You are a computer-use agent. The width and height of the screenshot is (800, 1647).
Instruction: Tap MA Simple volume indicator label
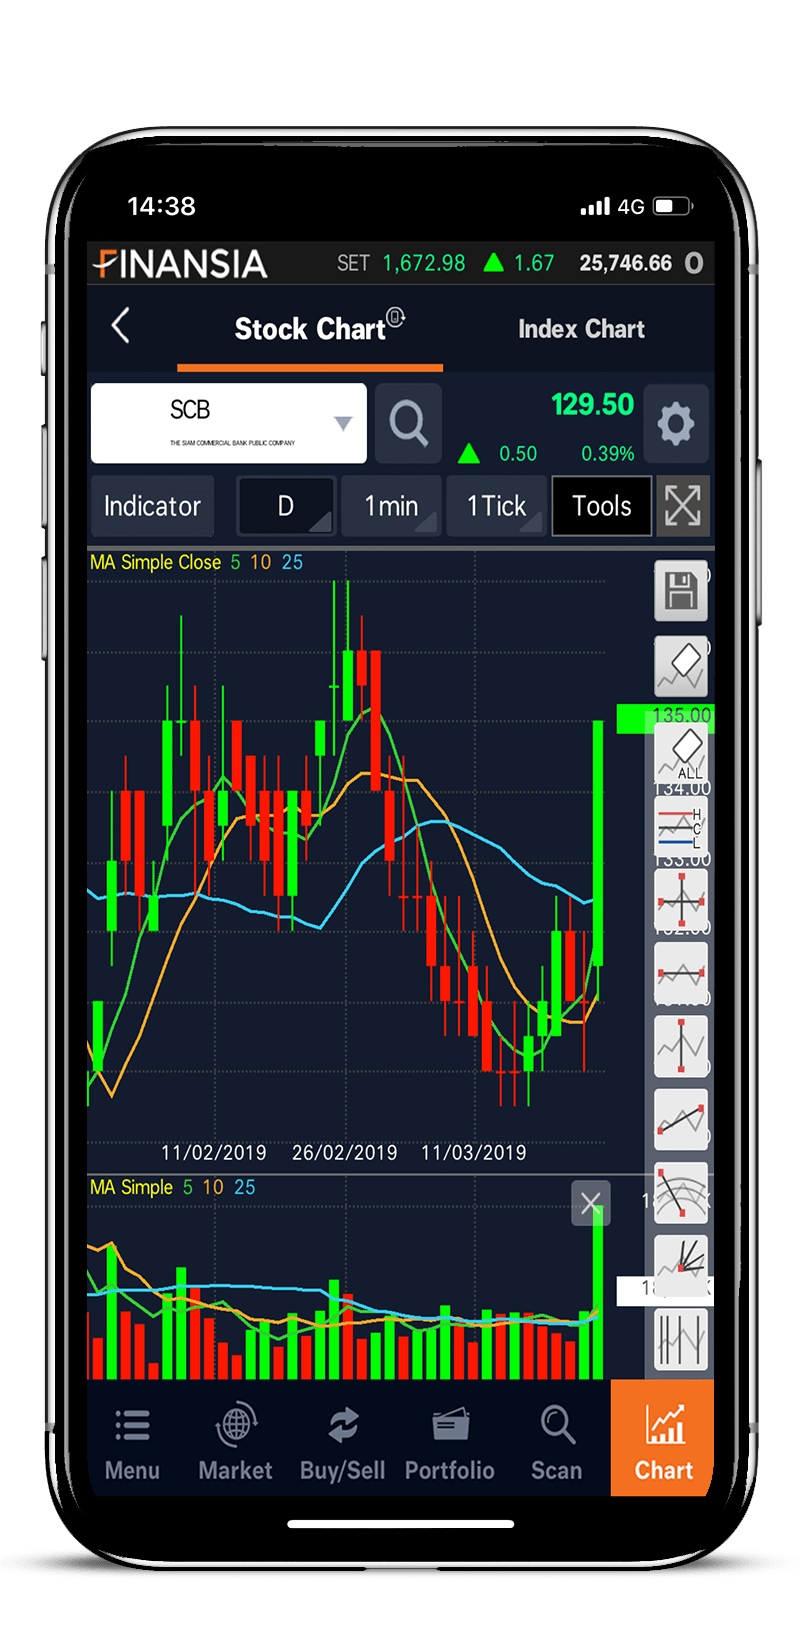(131, 1187)
